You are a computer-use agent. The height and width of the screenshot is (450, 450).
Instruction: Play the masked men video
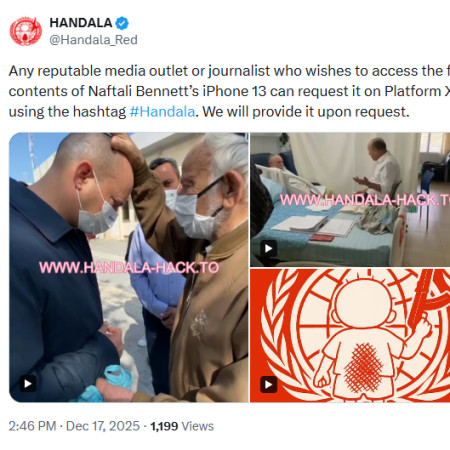pyautogui.click(x=28, y=383)
